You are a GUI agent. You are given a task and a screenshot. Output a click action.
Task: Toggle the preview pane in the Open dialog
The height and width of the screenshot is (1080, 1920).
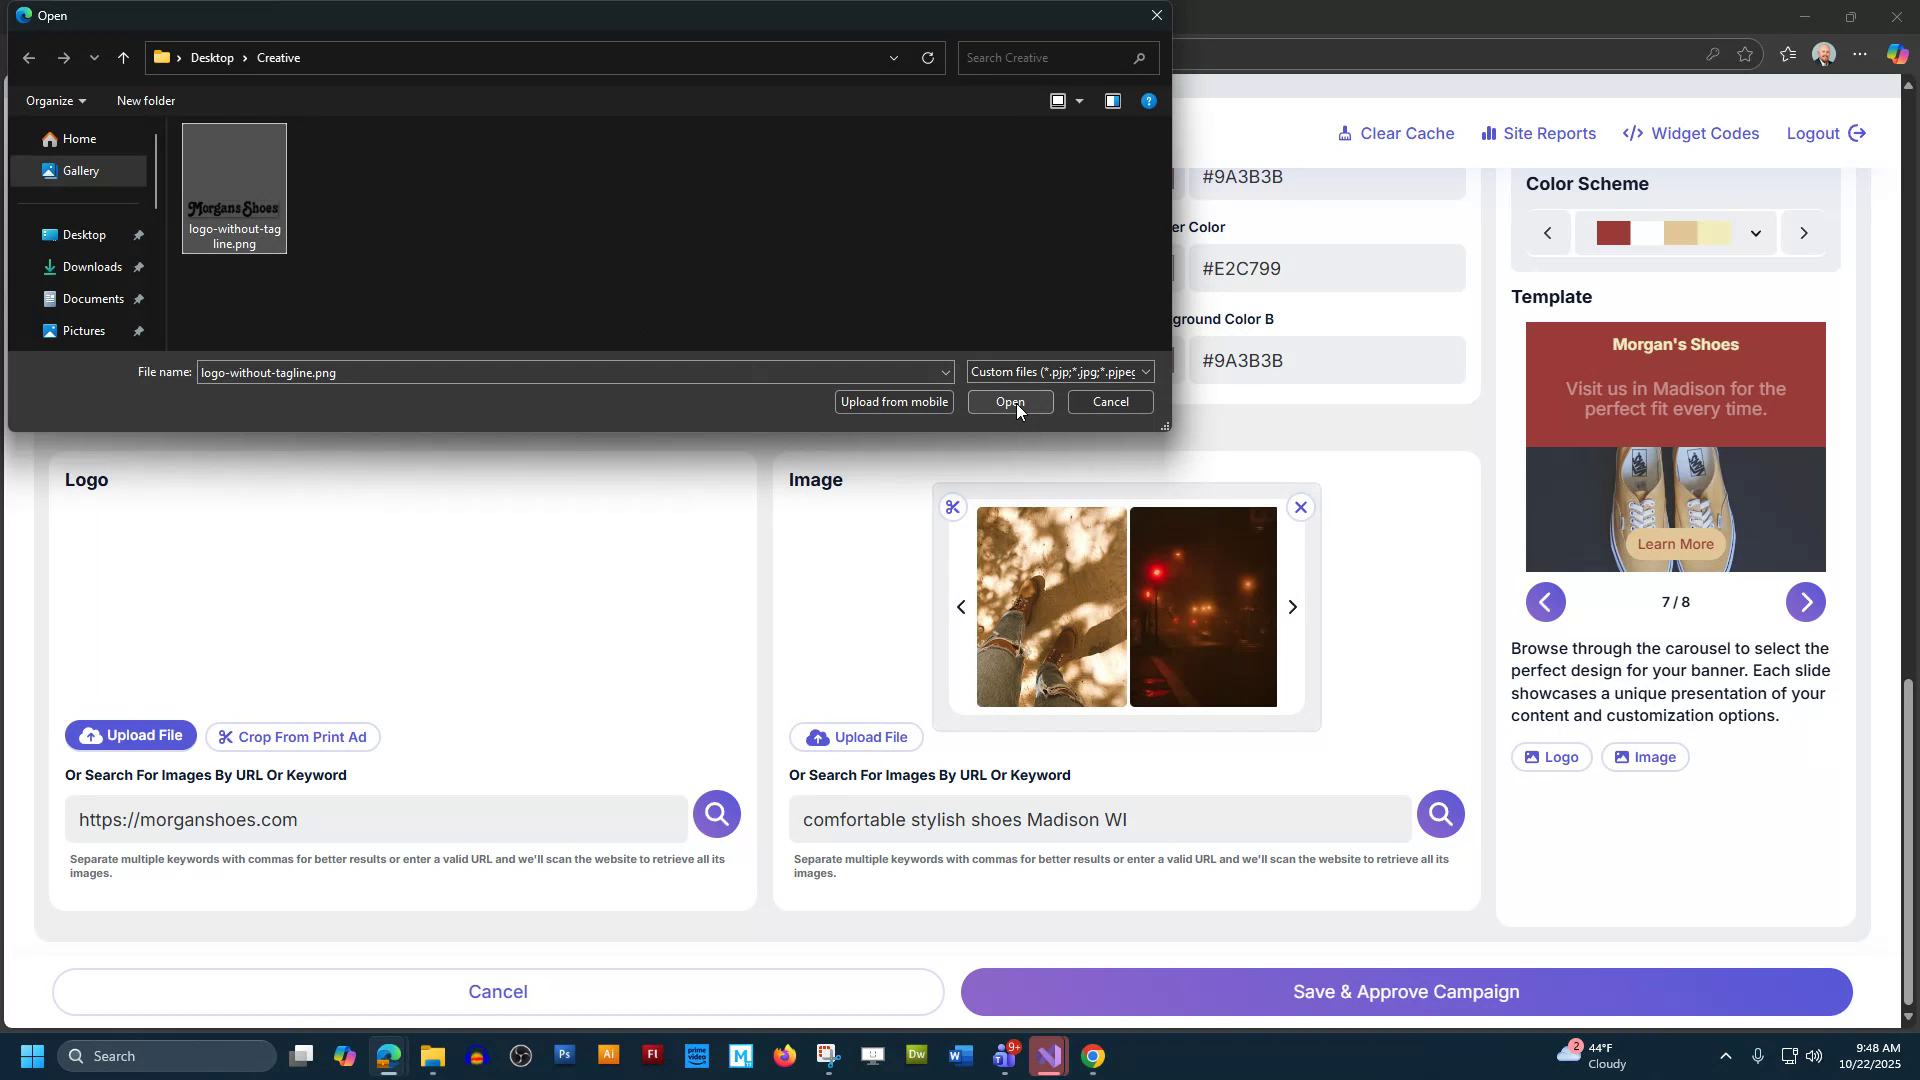point(1112,100)
